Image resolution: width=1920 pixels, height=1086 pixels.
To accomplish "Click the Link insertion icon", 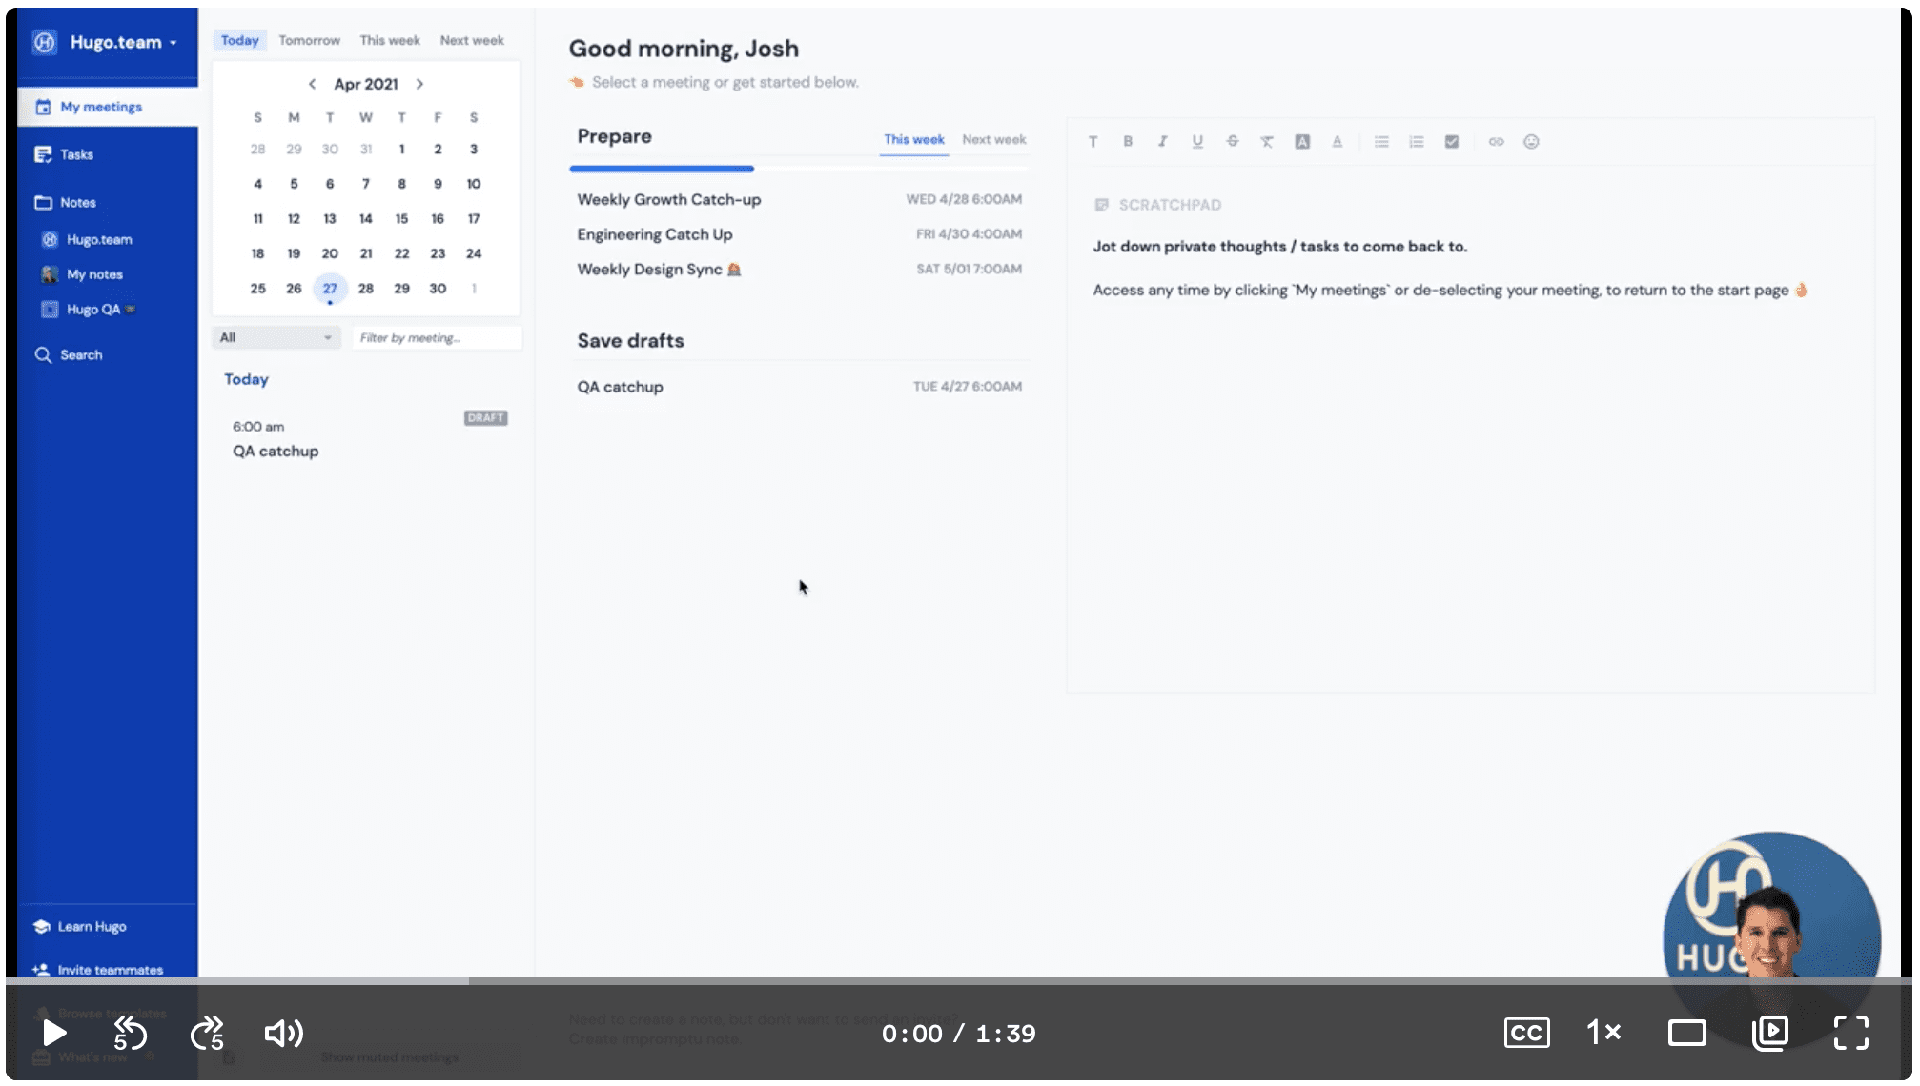I will [1495, 141].
